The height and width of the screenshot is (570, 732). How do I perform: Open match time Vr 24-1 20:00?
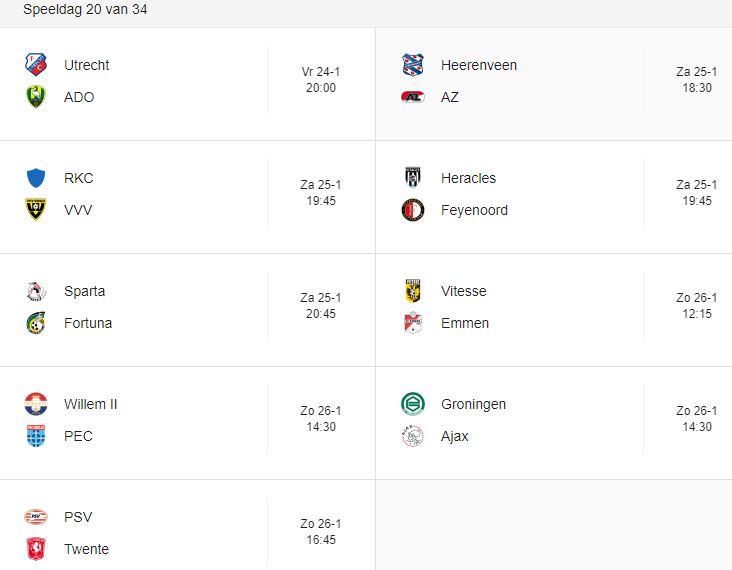click(x=321, y=79)
